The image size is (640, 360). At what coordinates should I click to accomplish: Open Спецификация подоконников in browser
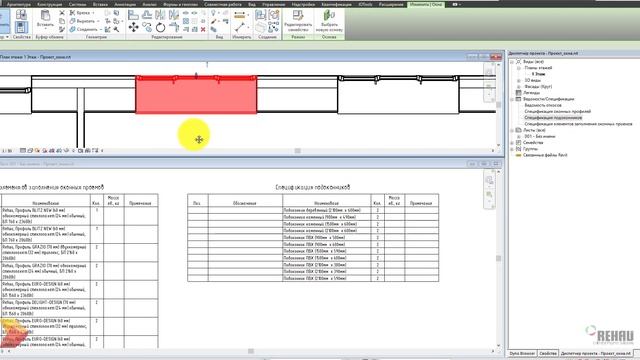(x=553, y=118)
